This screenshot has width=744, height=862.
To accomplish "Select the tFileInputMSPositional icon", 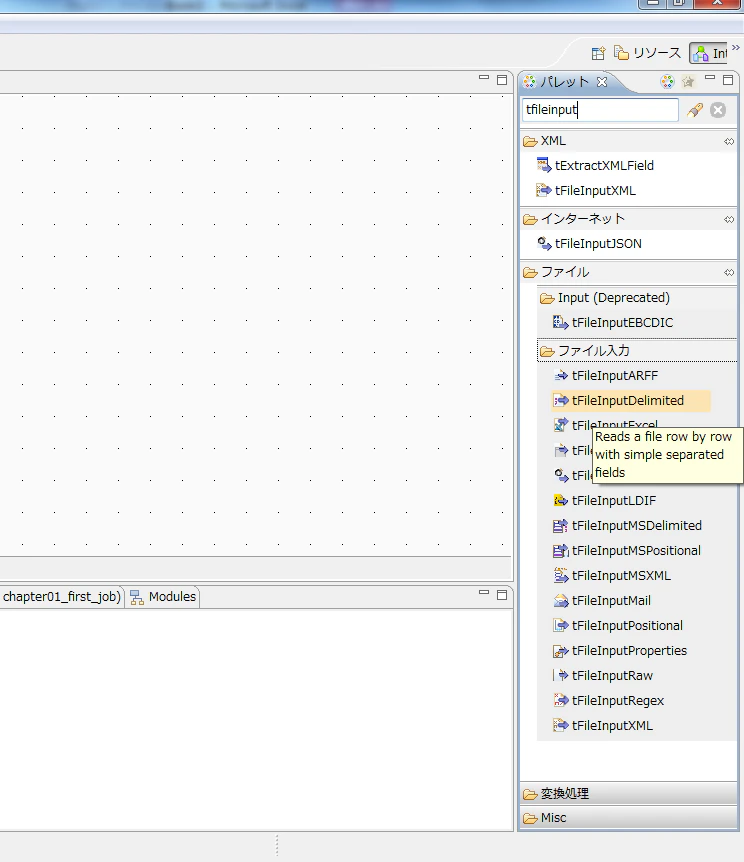I will point(560,550).
